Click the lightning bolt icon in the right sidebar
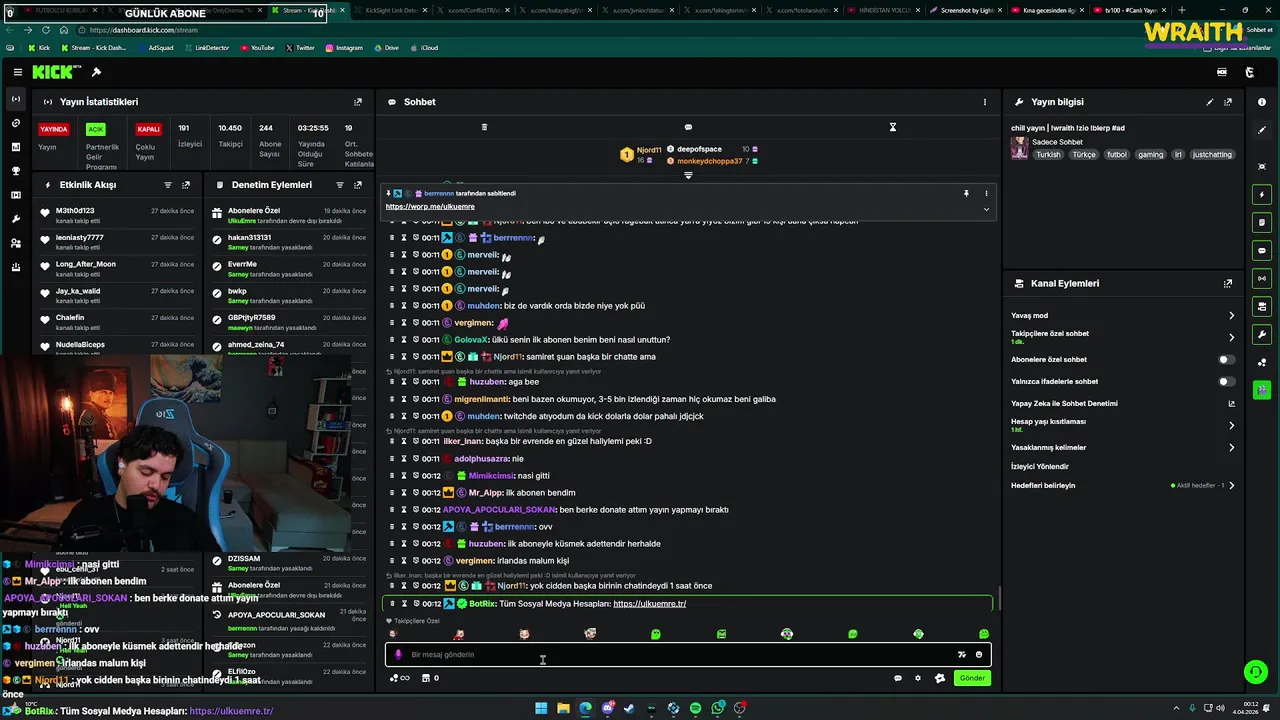The image size is (1280, 720). point(1262,194)
